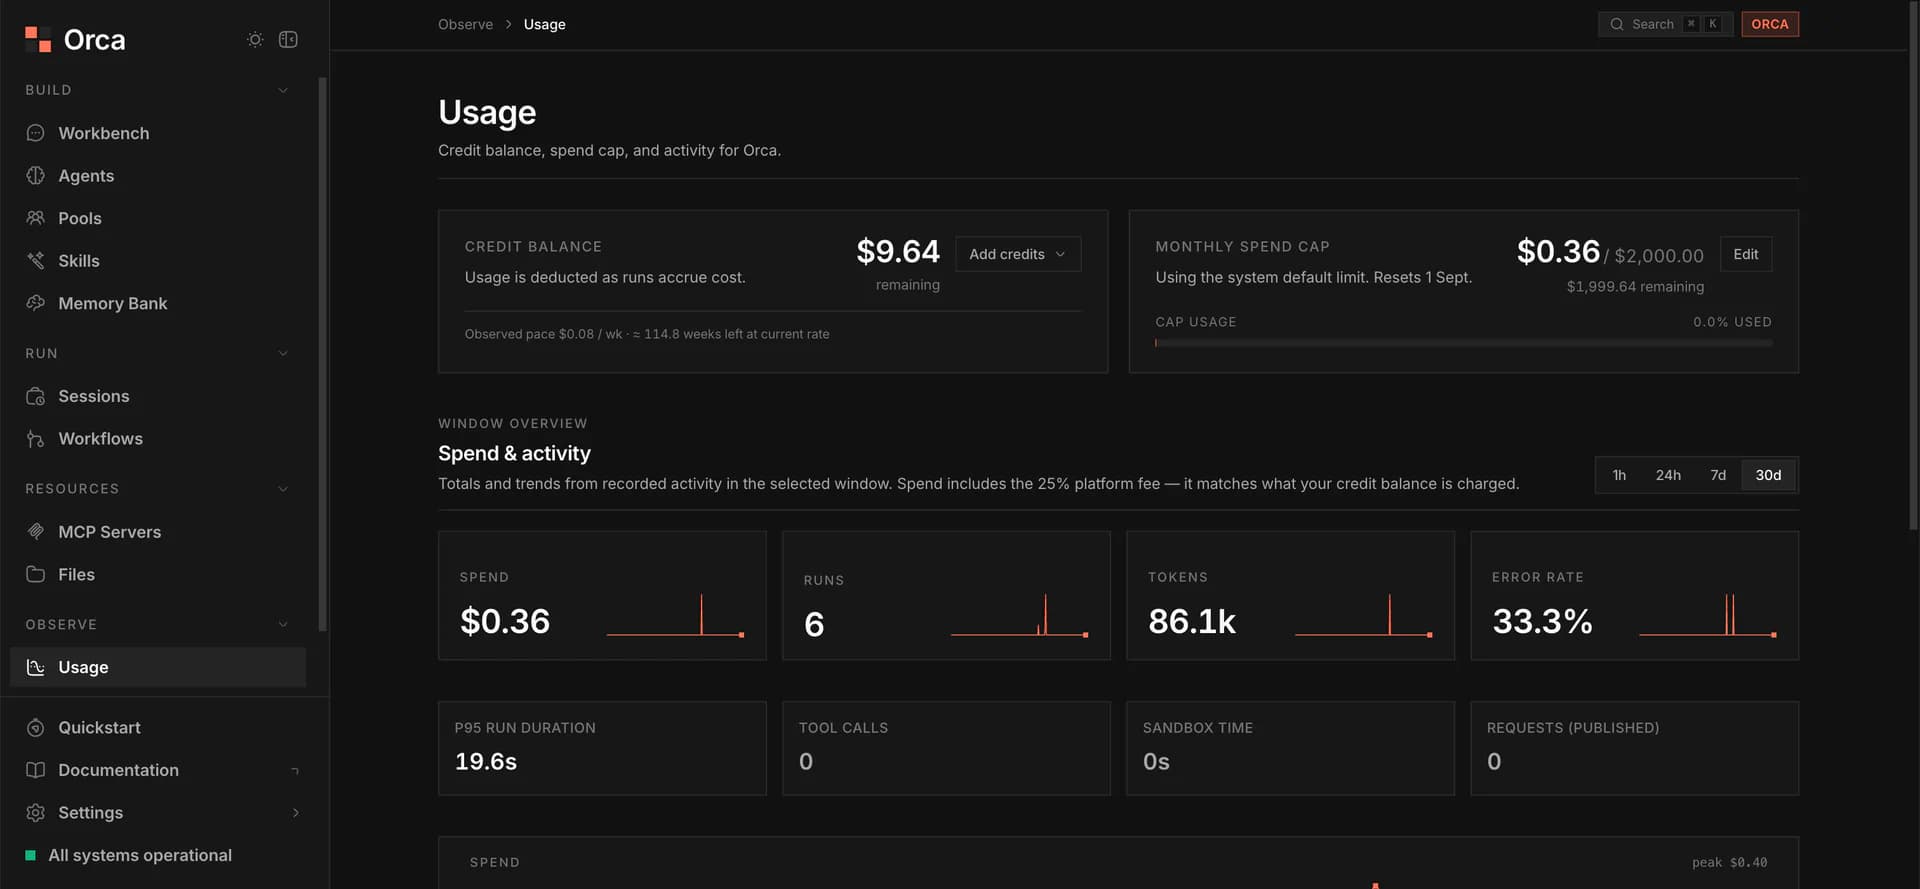Screen dimensions: 1920x889
Task: Click the page vertical scrollbar
Action: click(x=1914, y=265)
